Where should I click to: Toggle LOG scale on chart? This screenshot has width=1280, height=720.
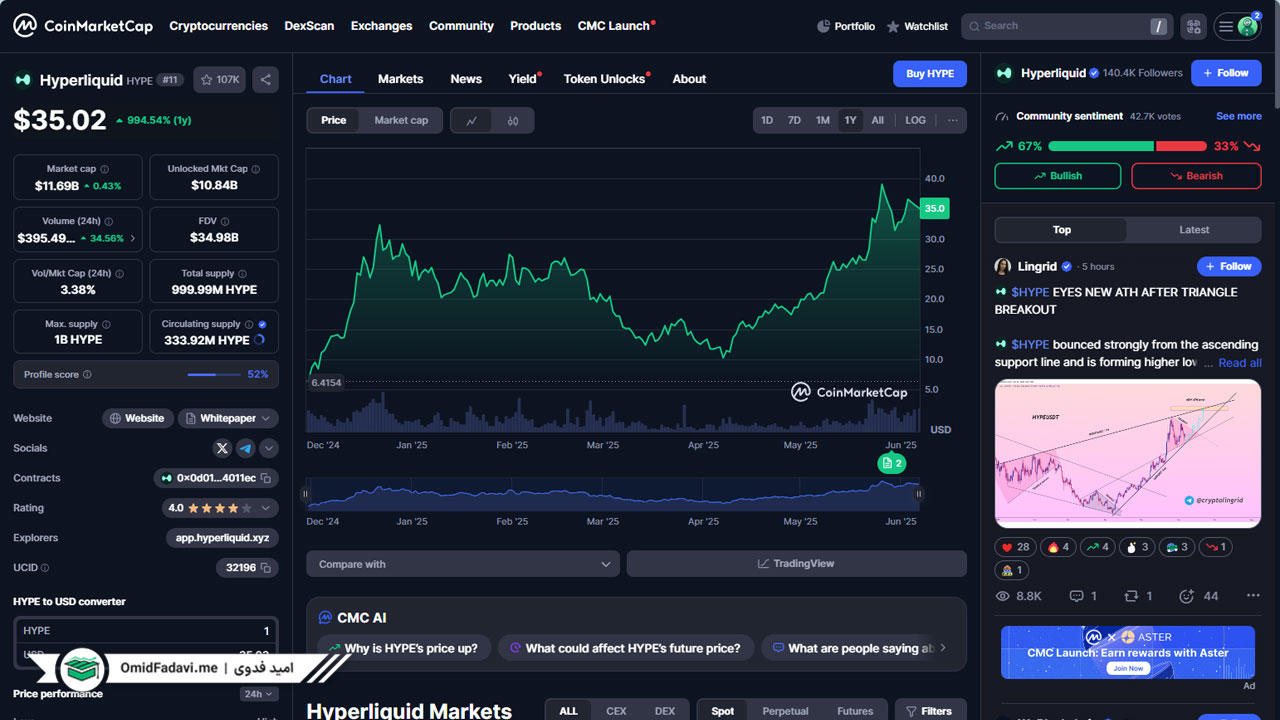tap(916, 120)
